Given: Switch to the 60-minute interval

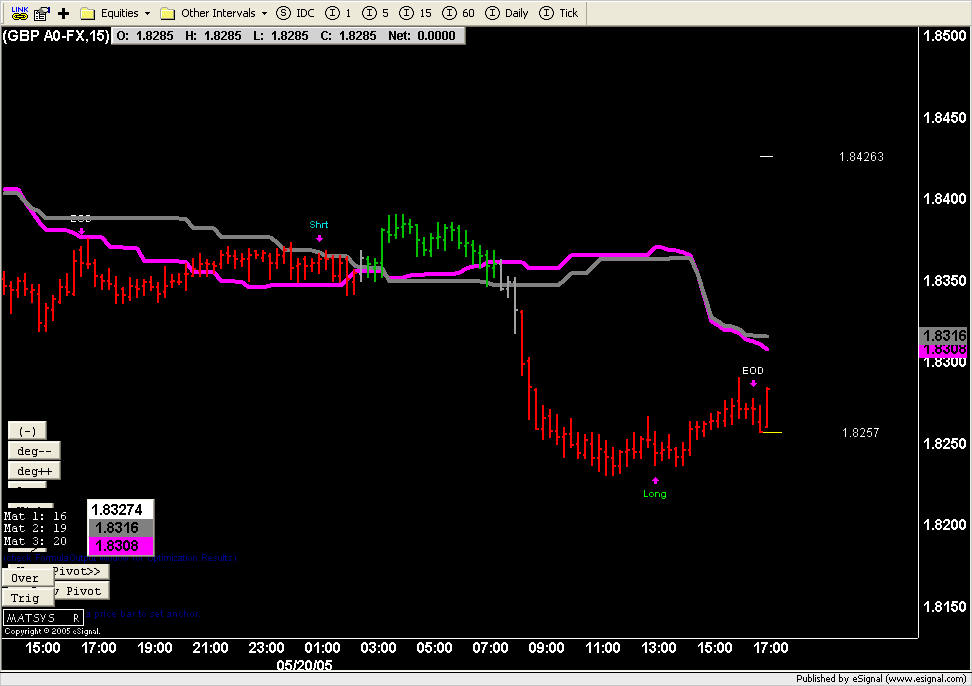Looking at the screenshot, I should (x=458, y=13).
